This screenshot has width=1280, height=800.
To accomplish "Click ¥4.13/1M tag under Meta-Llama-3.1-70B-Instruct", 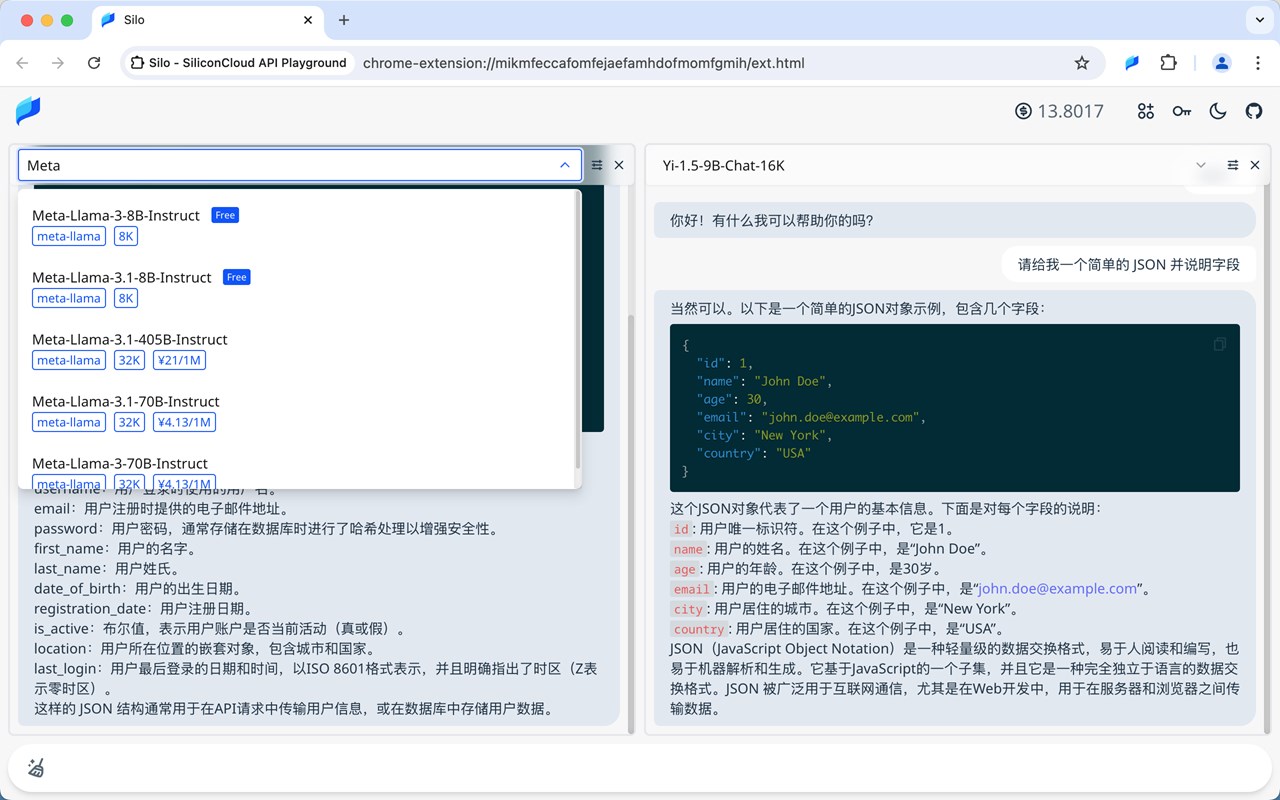I will [184, 422].
